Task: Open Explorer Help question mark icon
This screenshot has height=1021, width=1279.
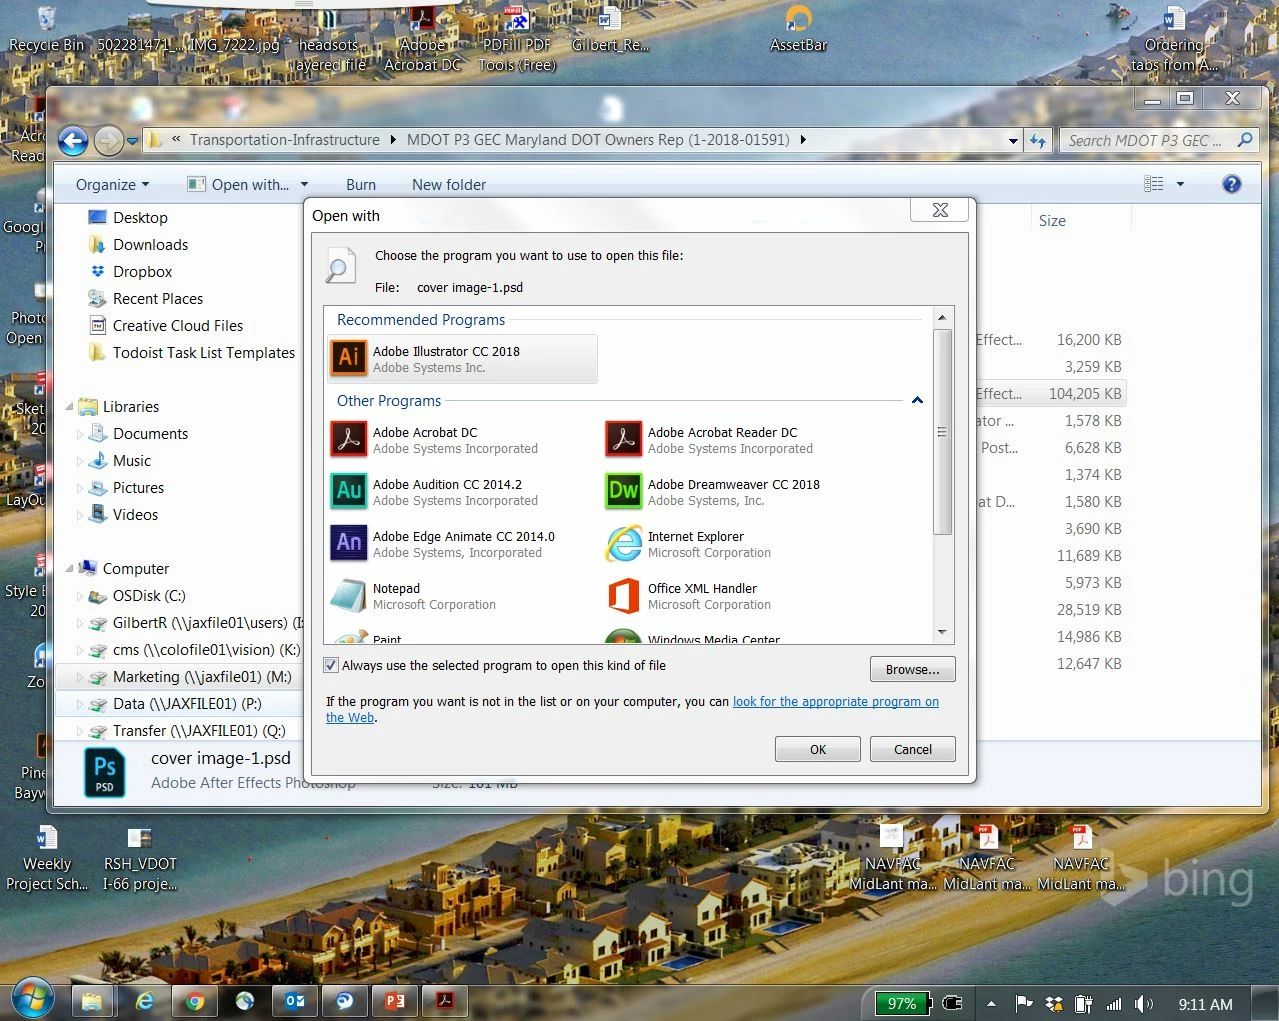Action: click(x=1231, y=184)
